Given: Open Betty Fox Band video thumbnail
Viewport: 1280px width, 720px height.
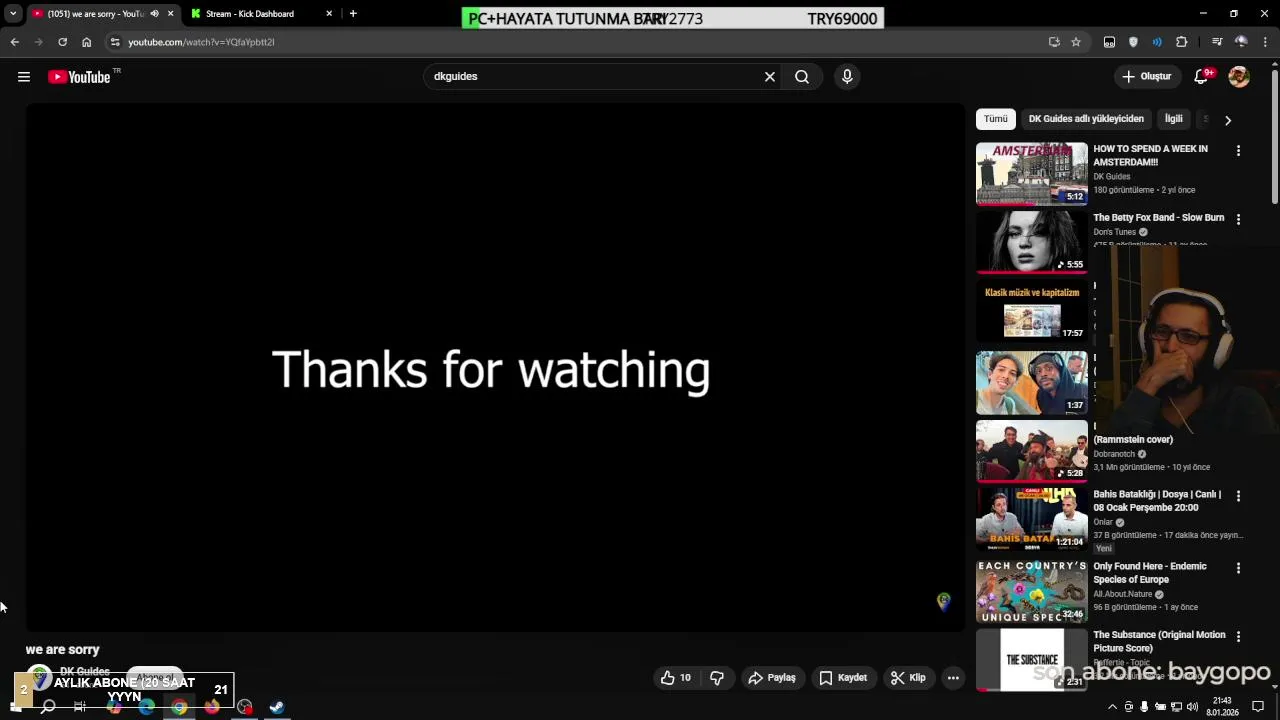Looking at the screenshot, I should (x=1031, y=242).
